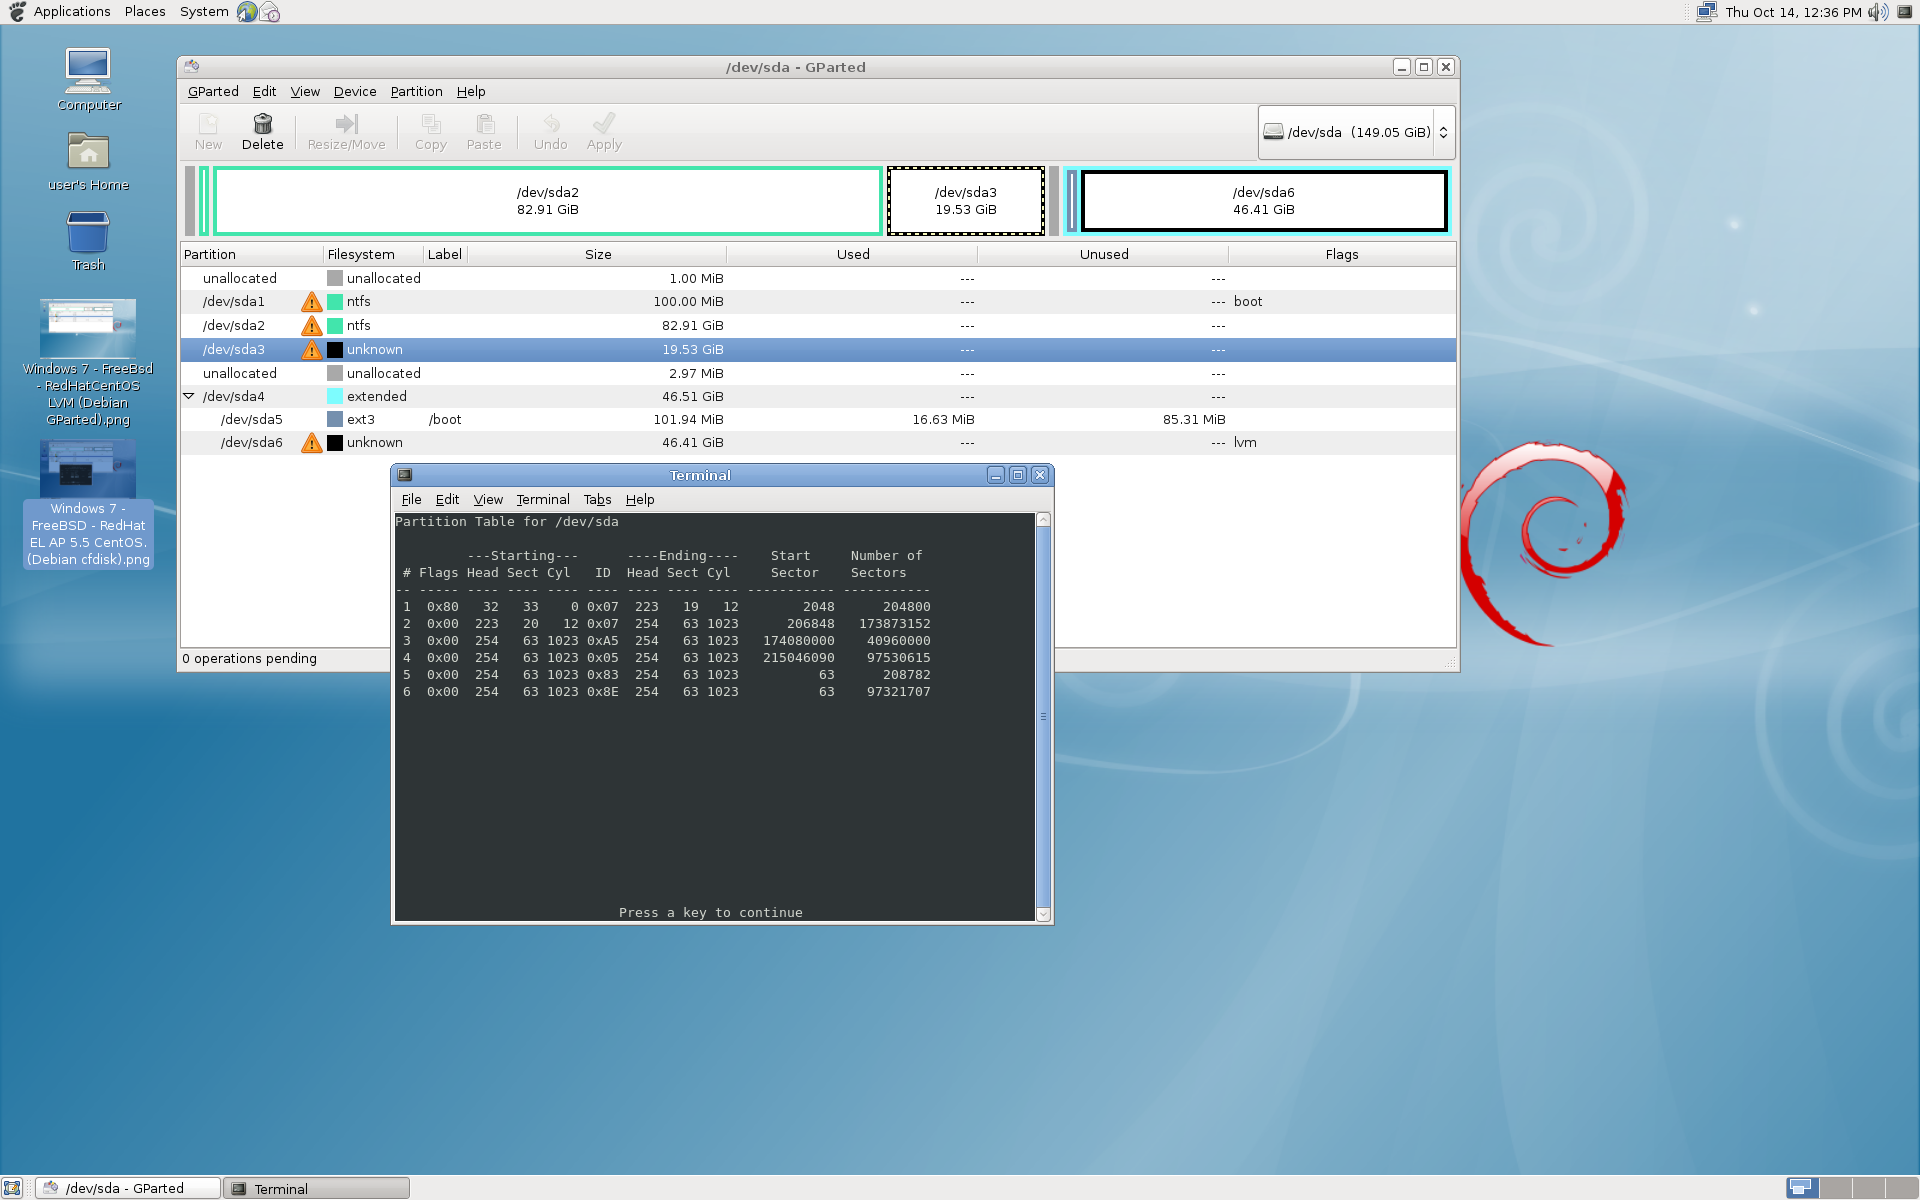Select the /dev/sda1 partition row

tap(818, 302)
